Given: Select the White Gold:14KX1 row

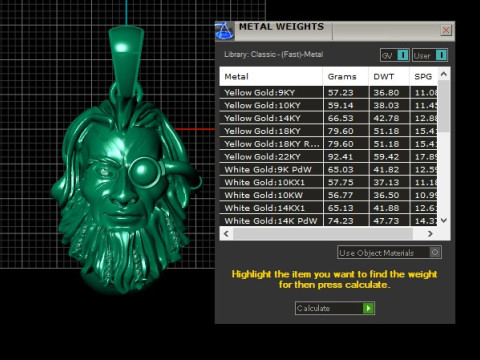Looking at the screenshot, I should (x=328, y=208).
